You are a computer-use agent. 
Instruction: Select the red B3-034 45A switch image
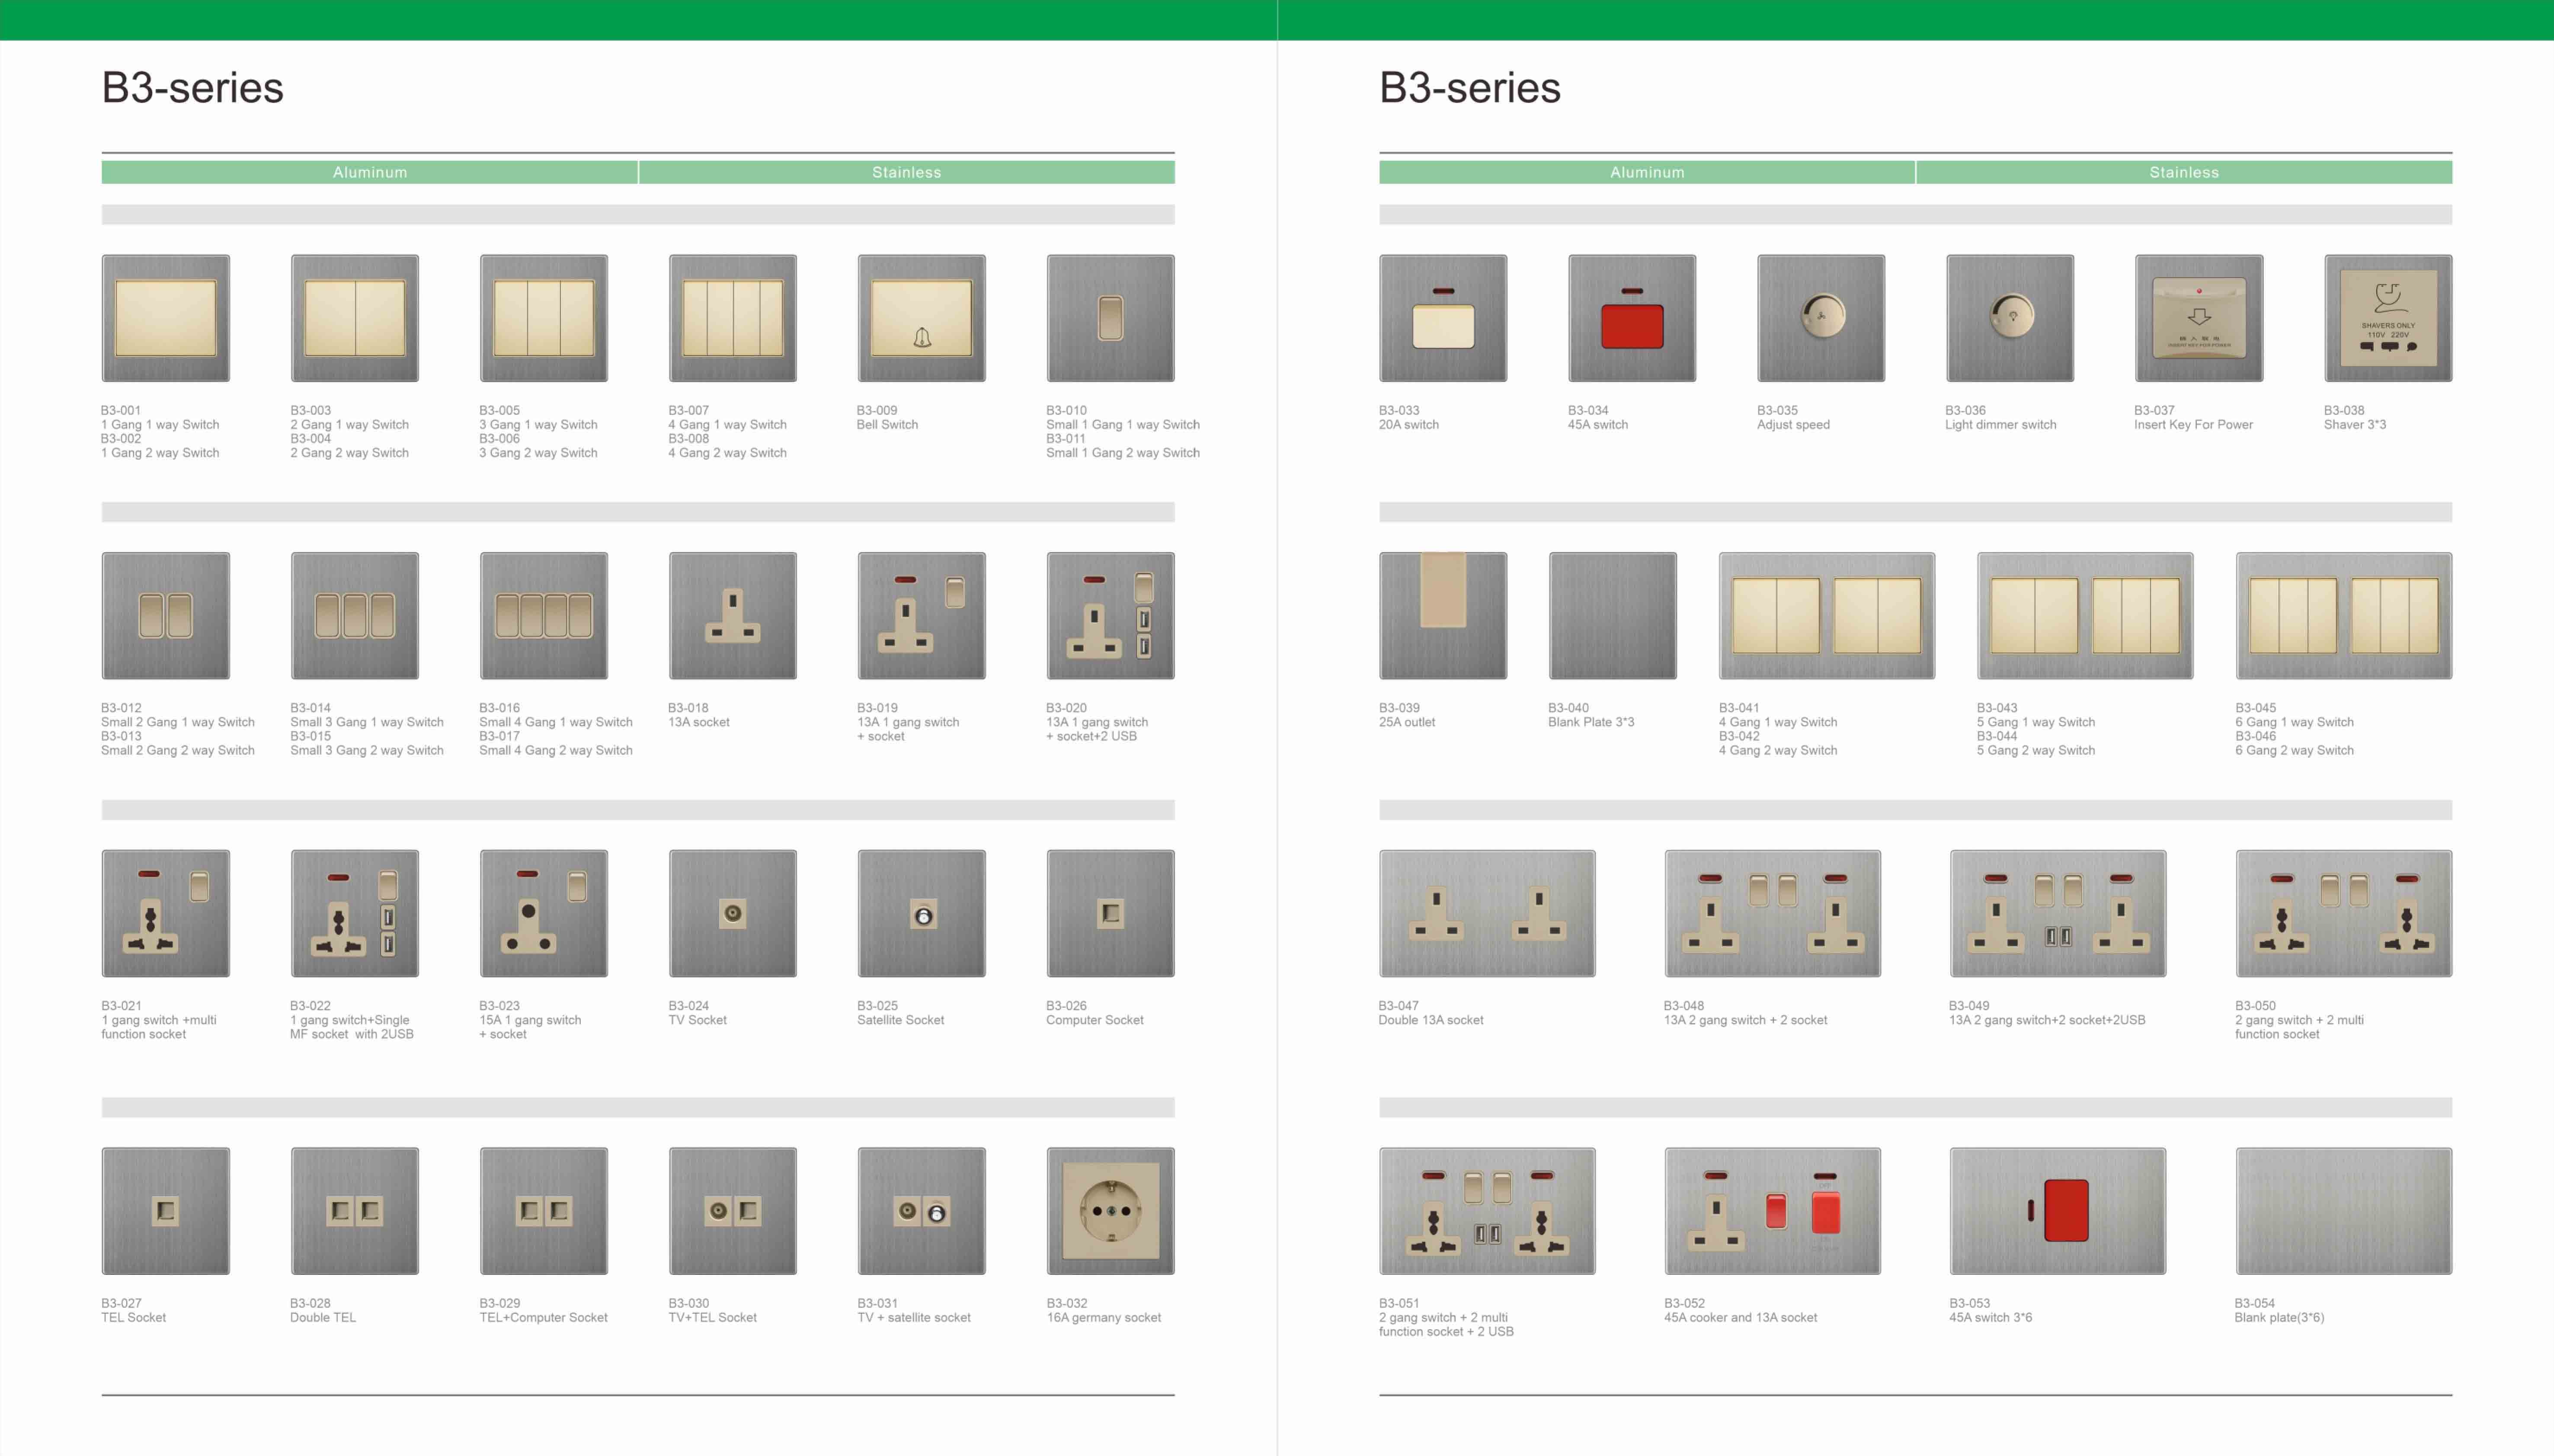tap(1632, 318)
